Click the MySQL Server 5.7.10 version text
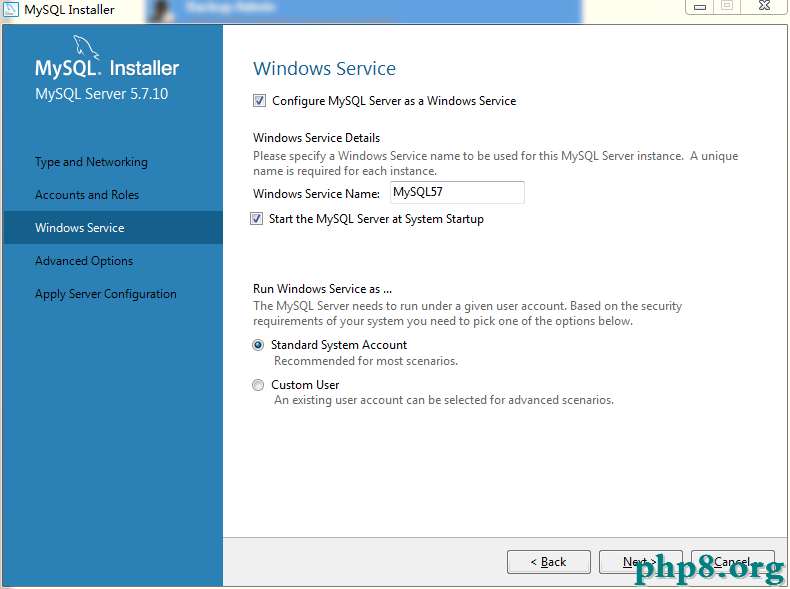790x589 pixels. pos(101,94)
